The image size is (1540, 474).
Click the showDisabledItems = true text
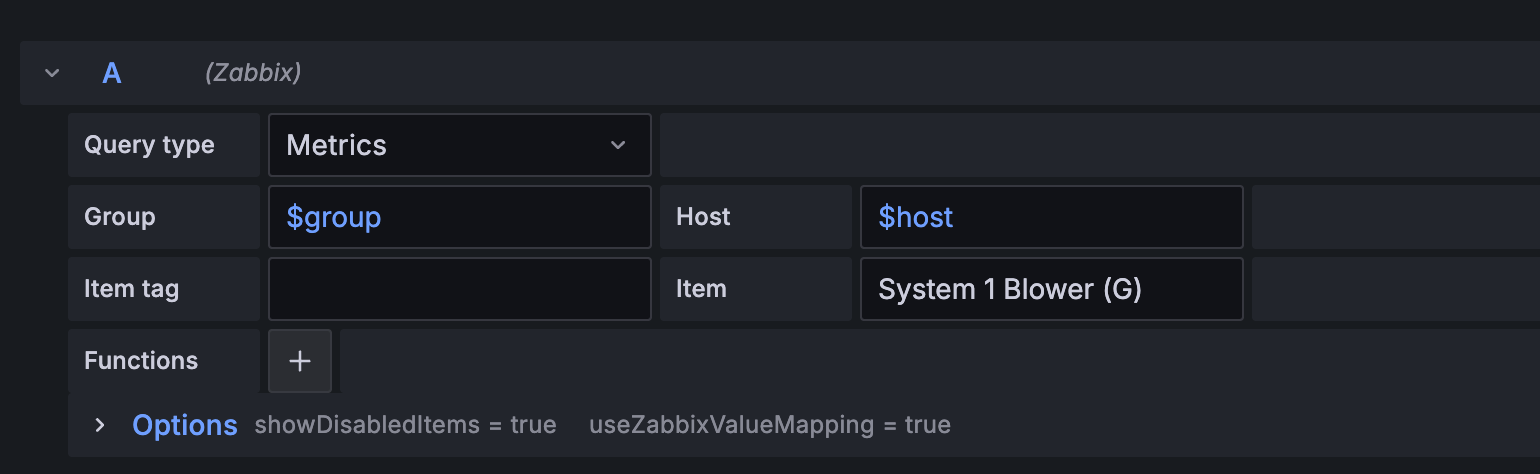(x=405, y=425)
